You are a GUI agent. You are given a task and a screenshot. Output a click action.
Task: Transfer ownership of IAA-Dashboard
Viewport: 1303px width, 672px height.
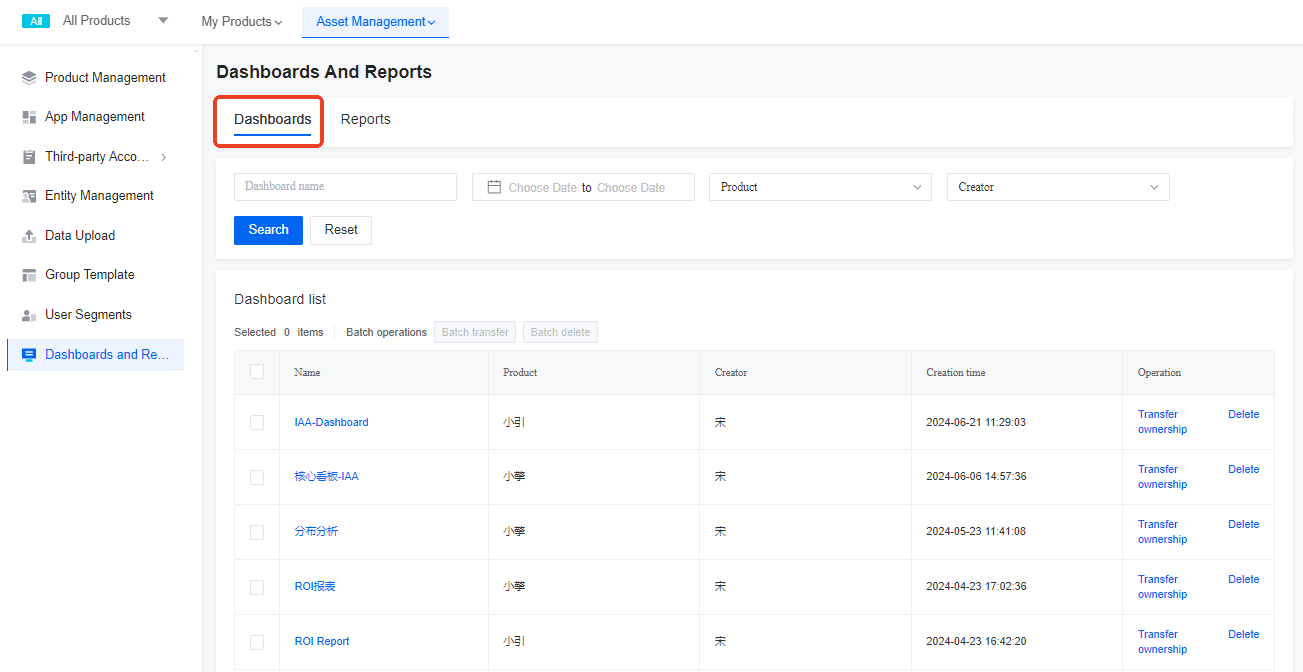[x=1162, y=422]
